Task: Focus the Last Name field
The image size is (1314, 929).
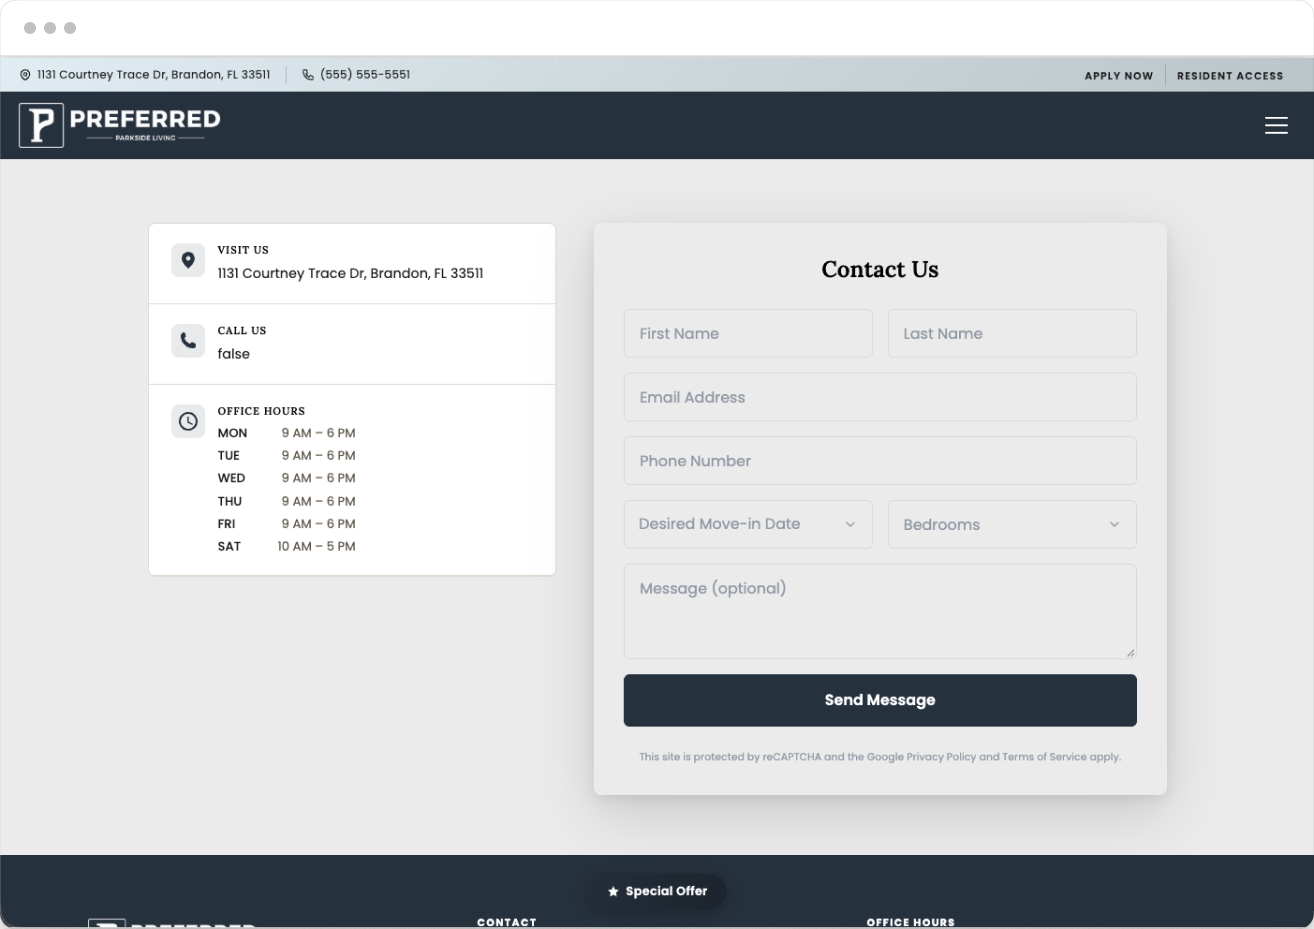Action: click(1012, 333)
